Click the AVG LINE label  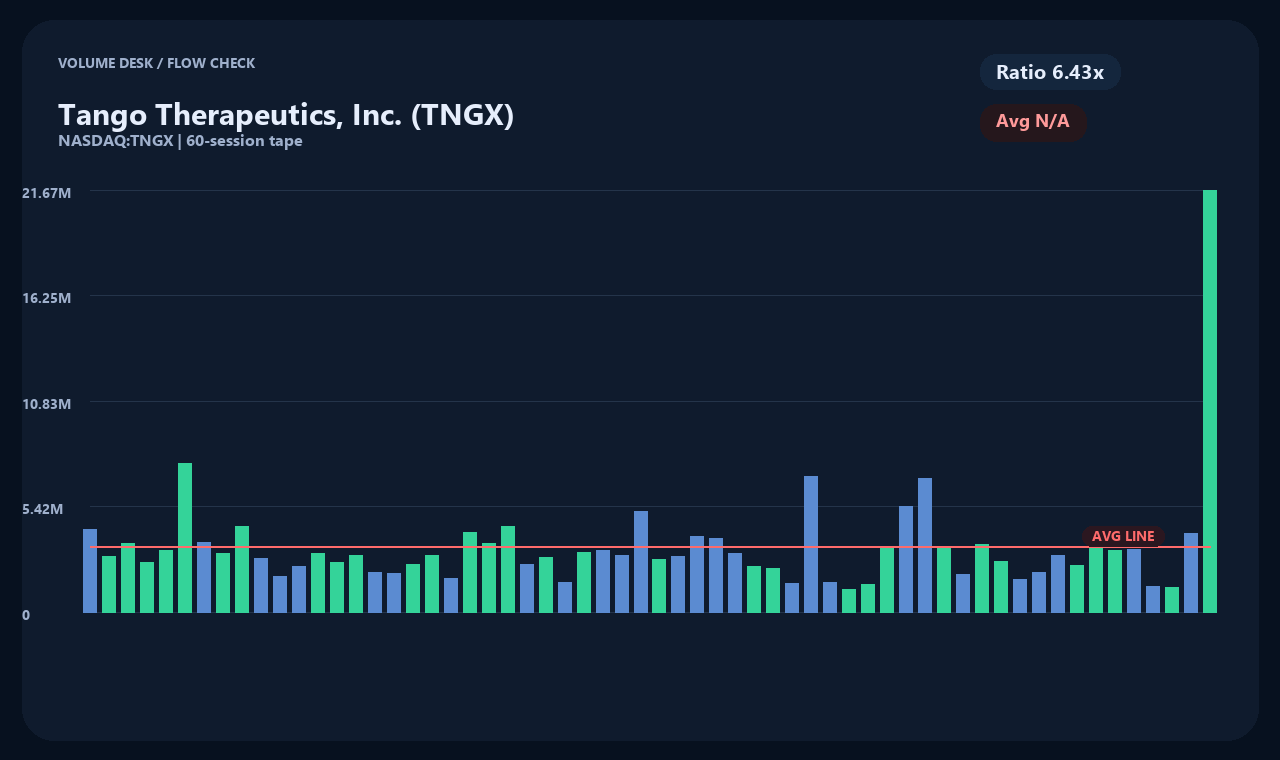[1123, 537]
